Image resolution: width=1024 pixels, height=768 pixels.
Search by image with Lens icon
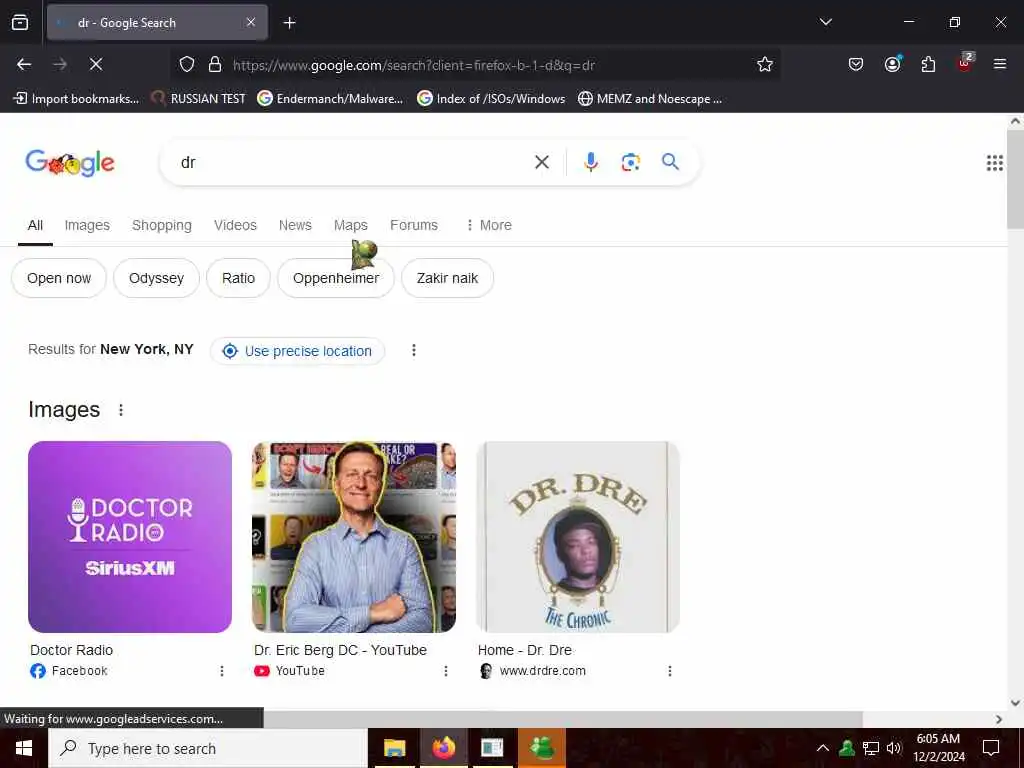click(630, 162)
